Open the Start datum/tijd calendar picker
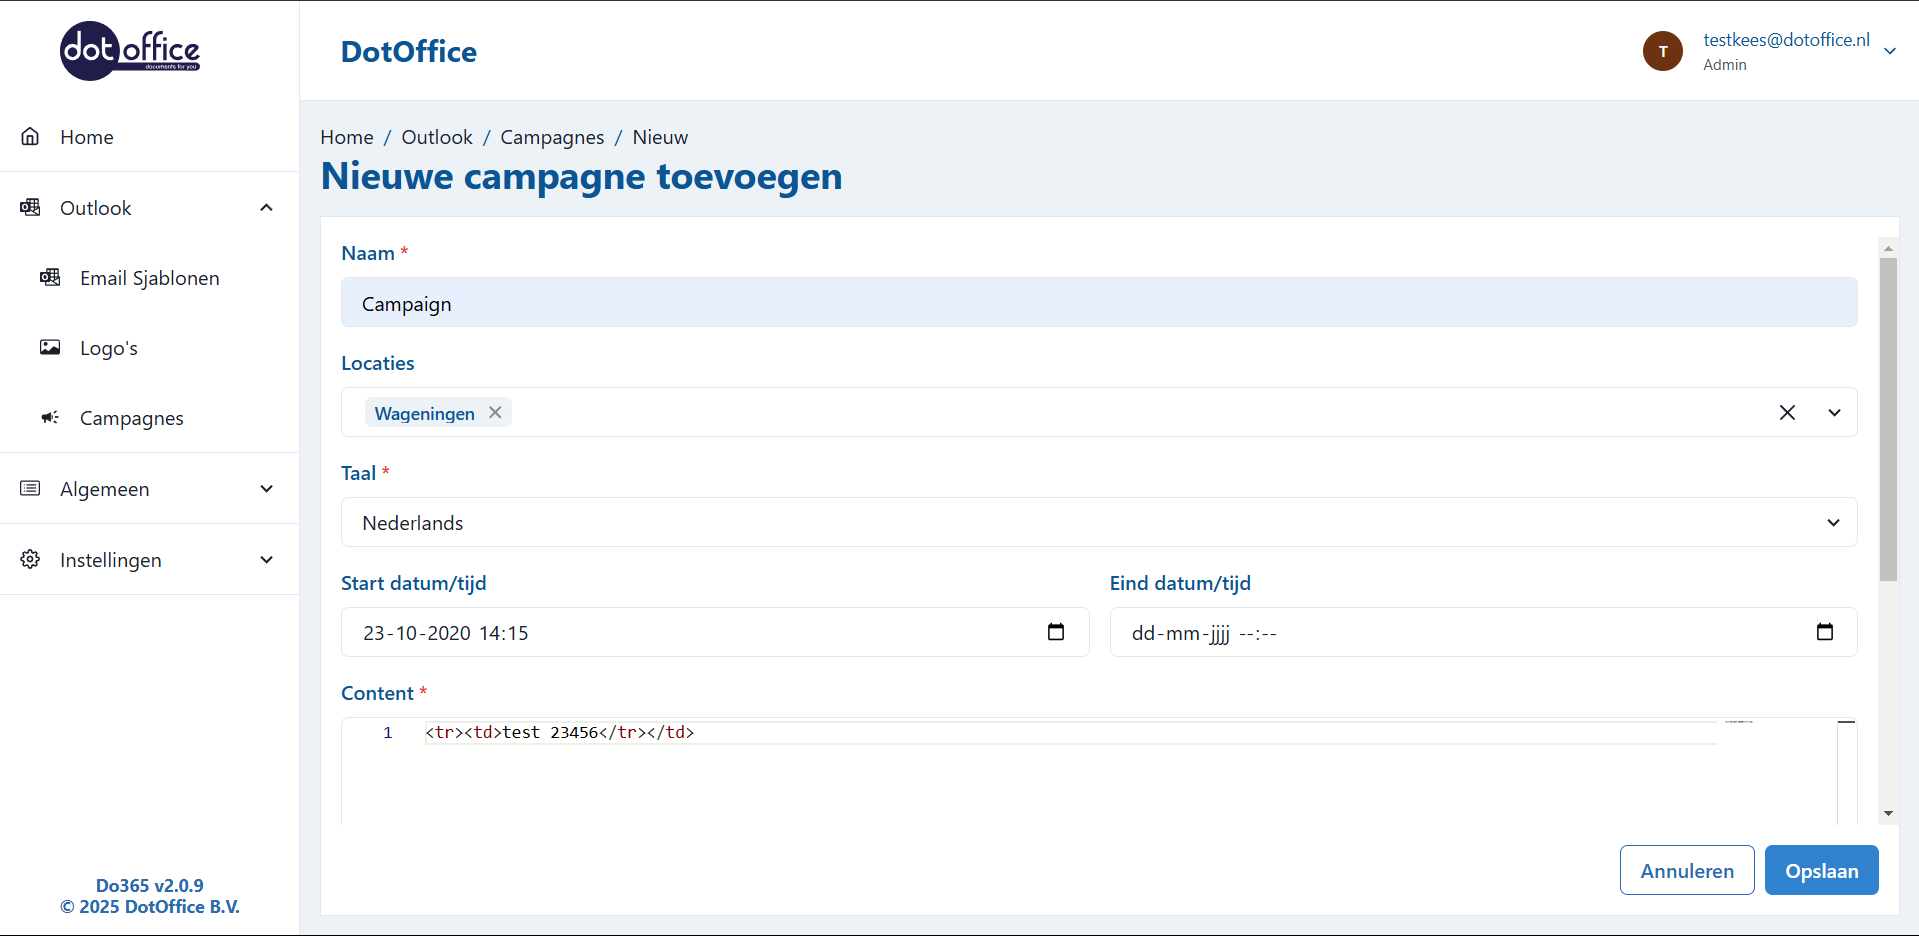The image size is (1919, 936). 1055,632
